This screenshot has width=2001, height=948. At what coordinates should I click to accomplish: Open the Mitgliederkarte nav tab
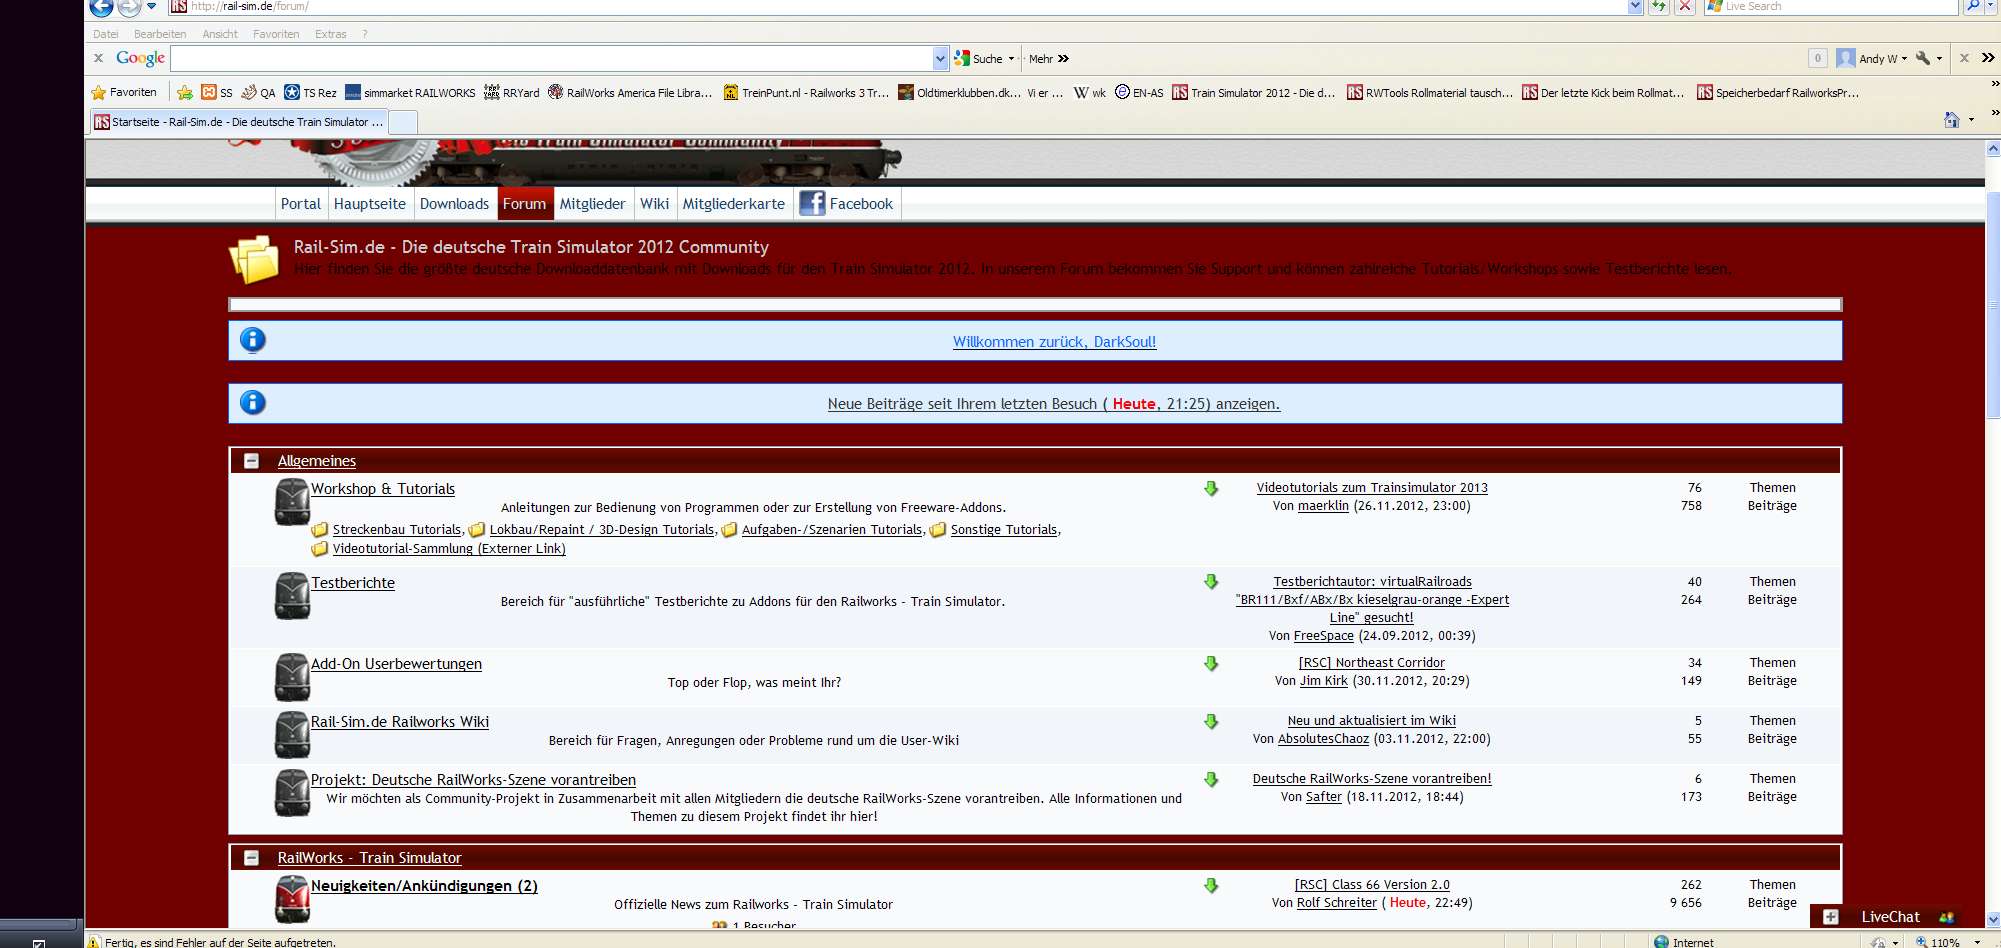734,204
